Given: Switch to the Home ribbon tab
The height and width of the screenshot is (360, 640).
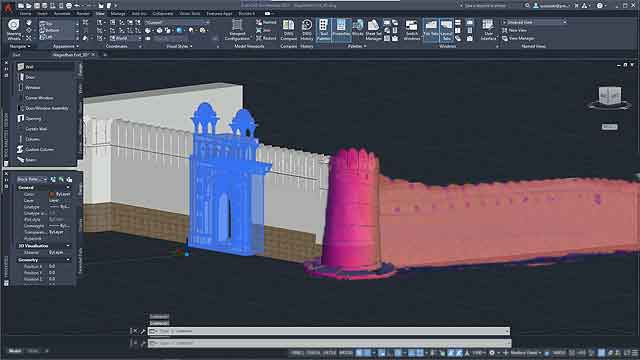Looking at the screenshot, I should pos(25,13).
